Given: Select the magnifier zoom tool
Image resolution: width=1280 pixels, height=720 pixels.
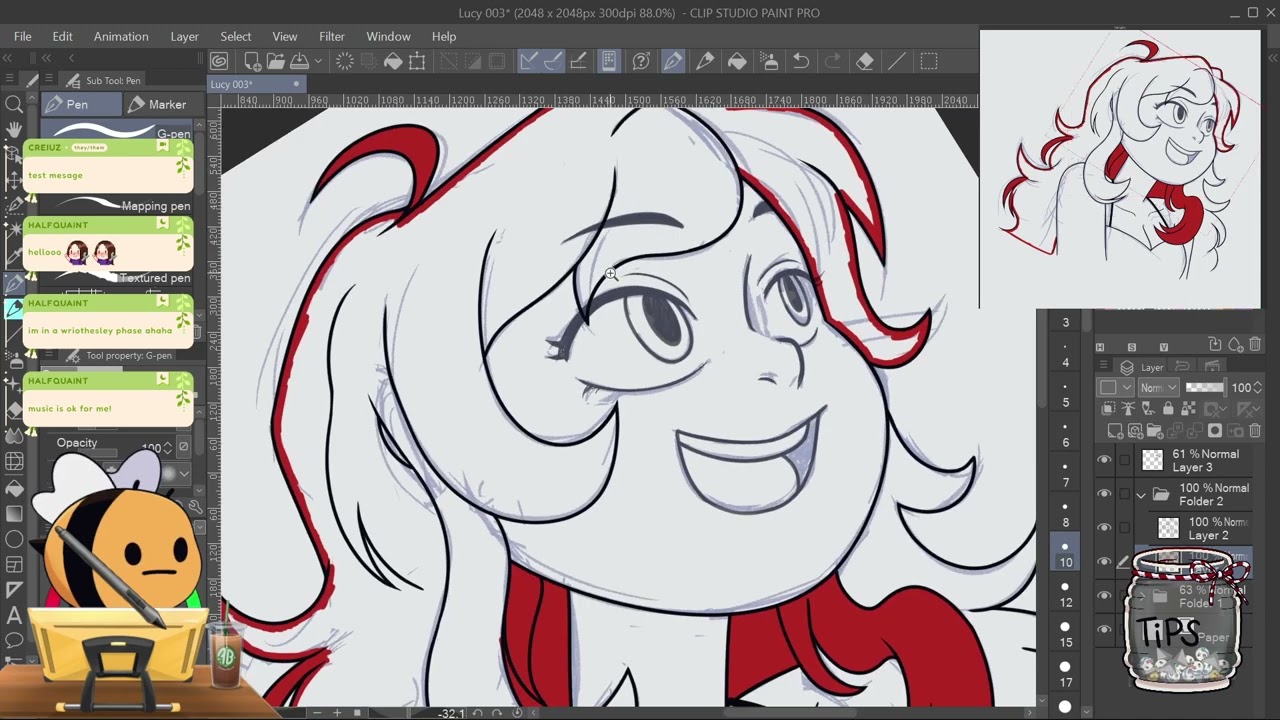Looking at the screenshot, I should pos(14,104).
